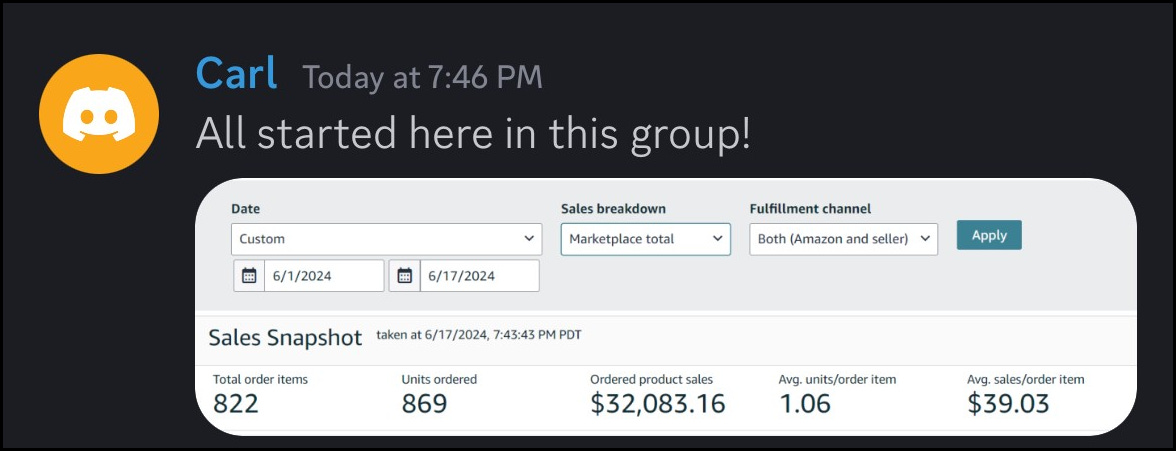The image size is (1176, 451).
Task: Open the attached sales screenshot image
Action: pyautogui.click(x=666, y=306)
